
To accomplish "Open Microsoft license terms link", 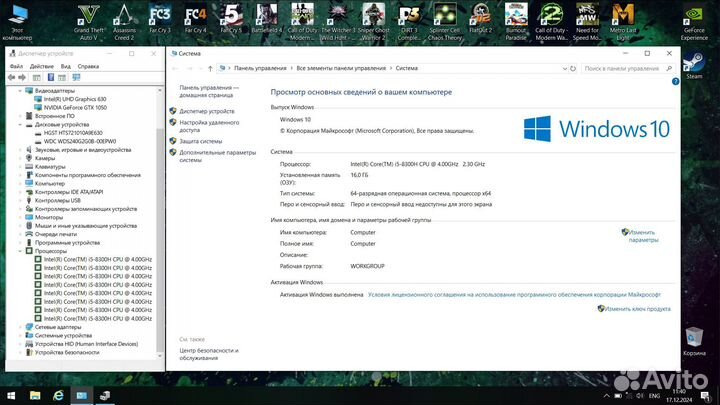I will coord(514,295).
